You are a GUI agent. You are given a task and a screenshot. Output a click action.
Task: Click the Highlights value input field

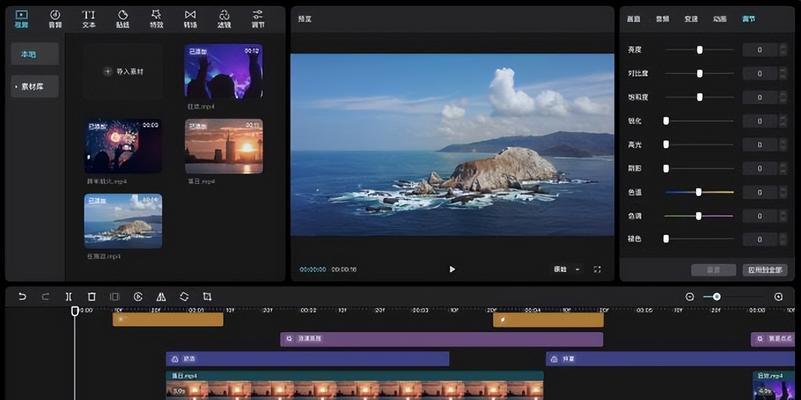[x=760, y=145]
